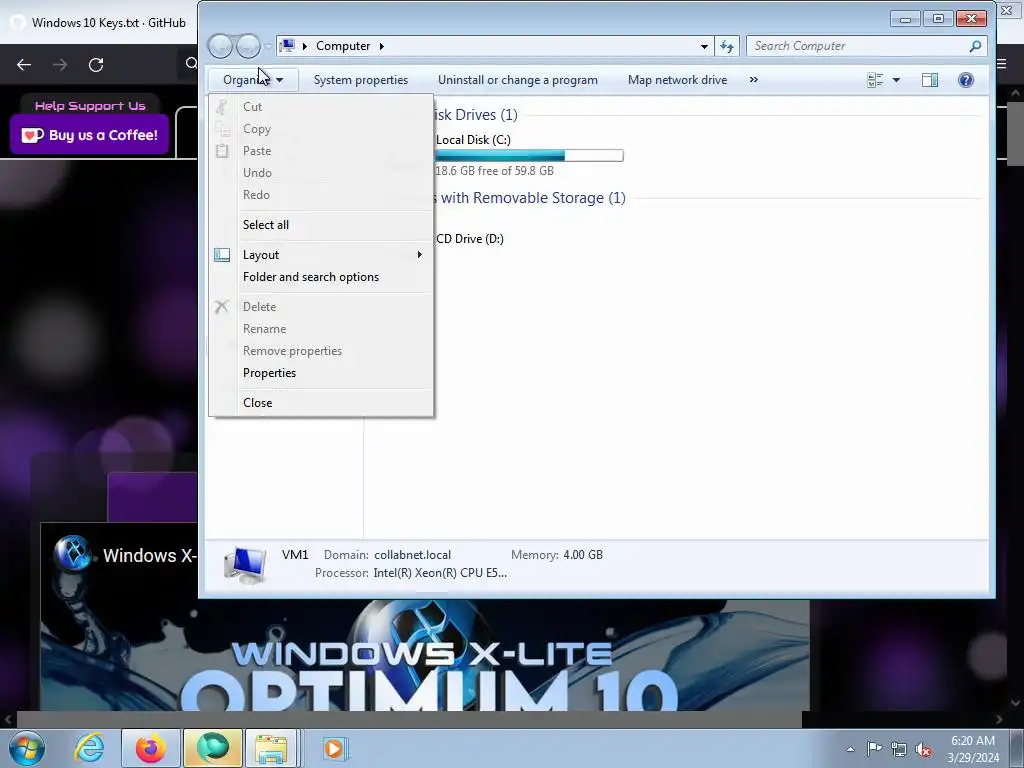Click the taskbar clock showing 6:20 AM
The image size is (1024, 768).
coord(973,748)
